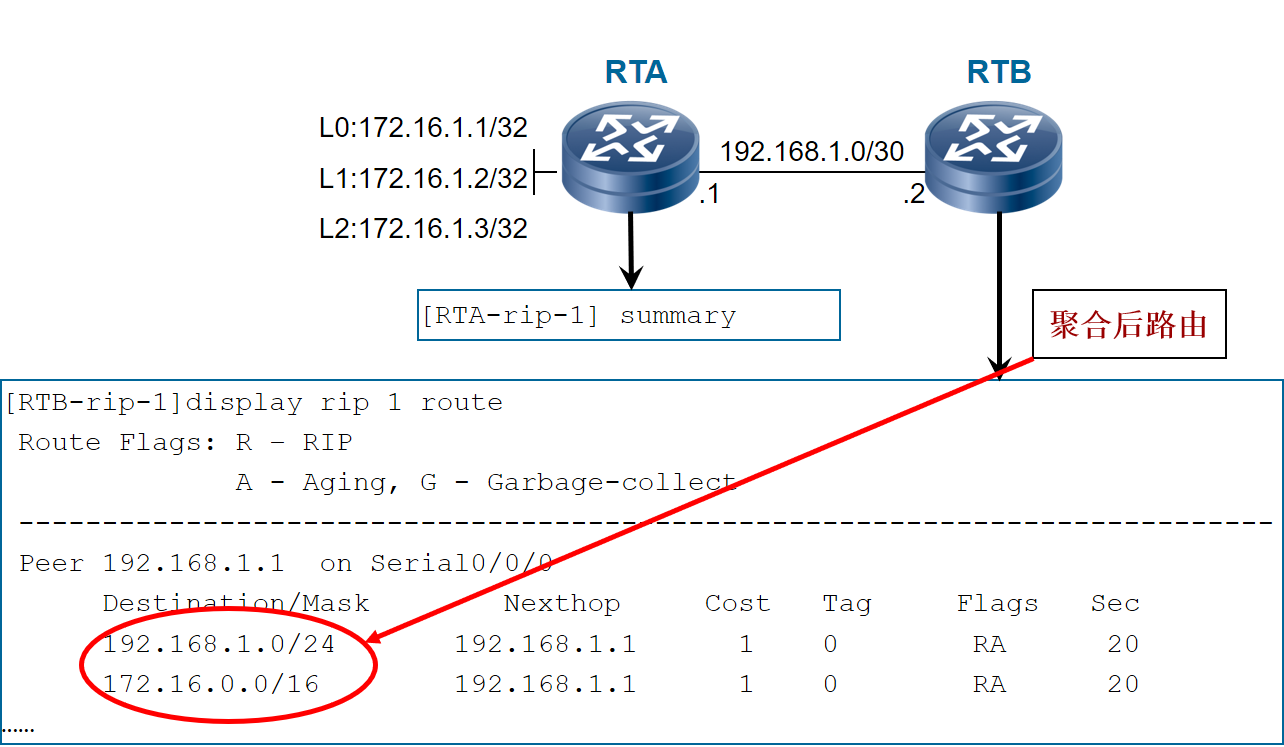Click the A - Aging, G - Garbage-collect line
The height and width of the screenshot is (747, 1284).
click(486, 483)
